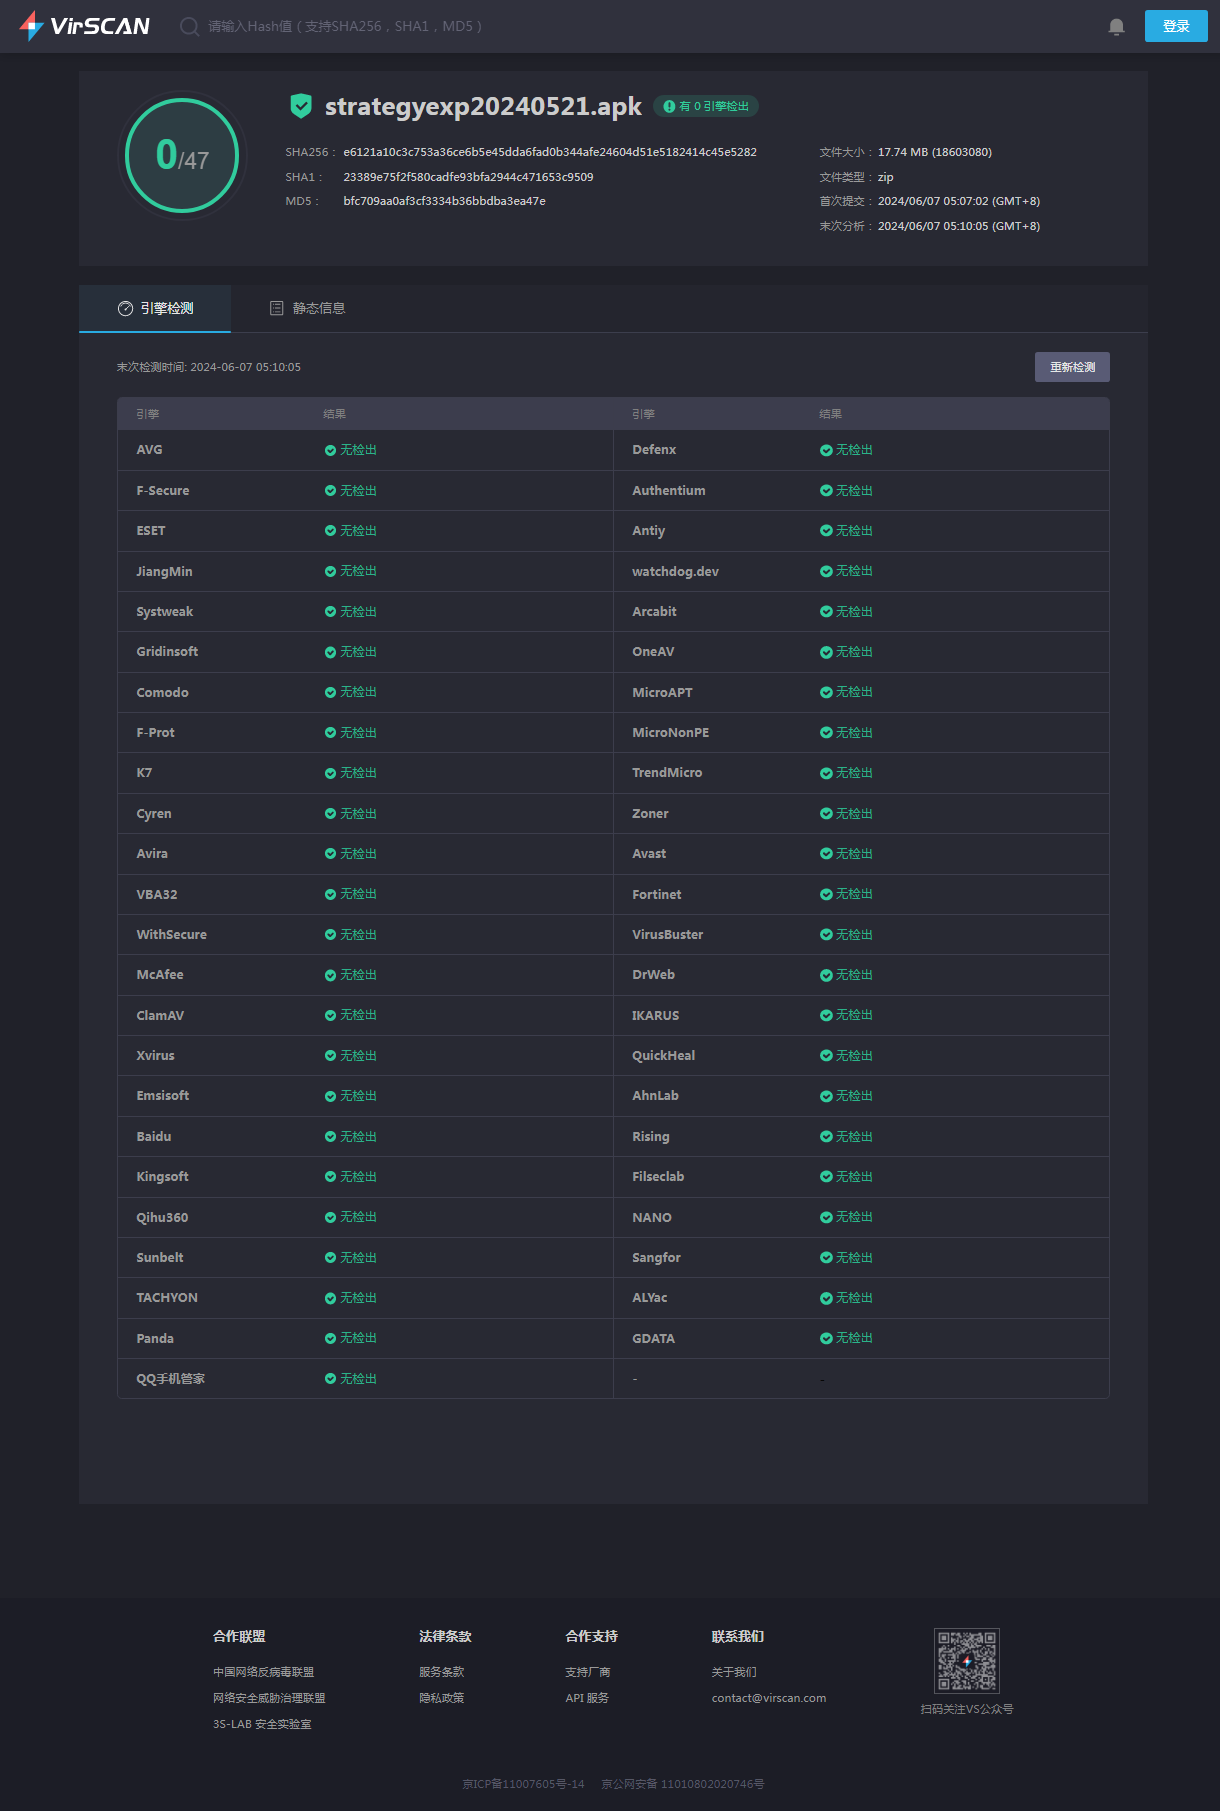Click the watchdog.dev engine name

[x=675, y=571]
